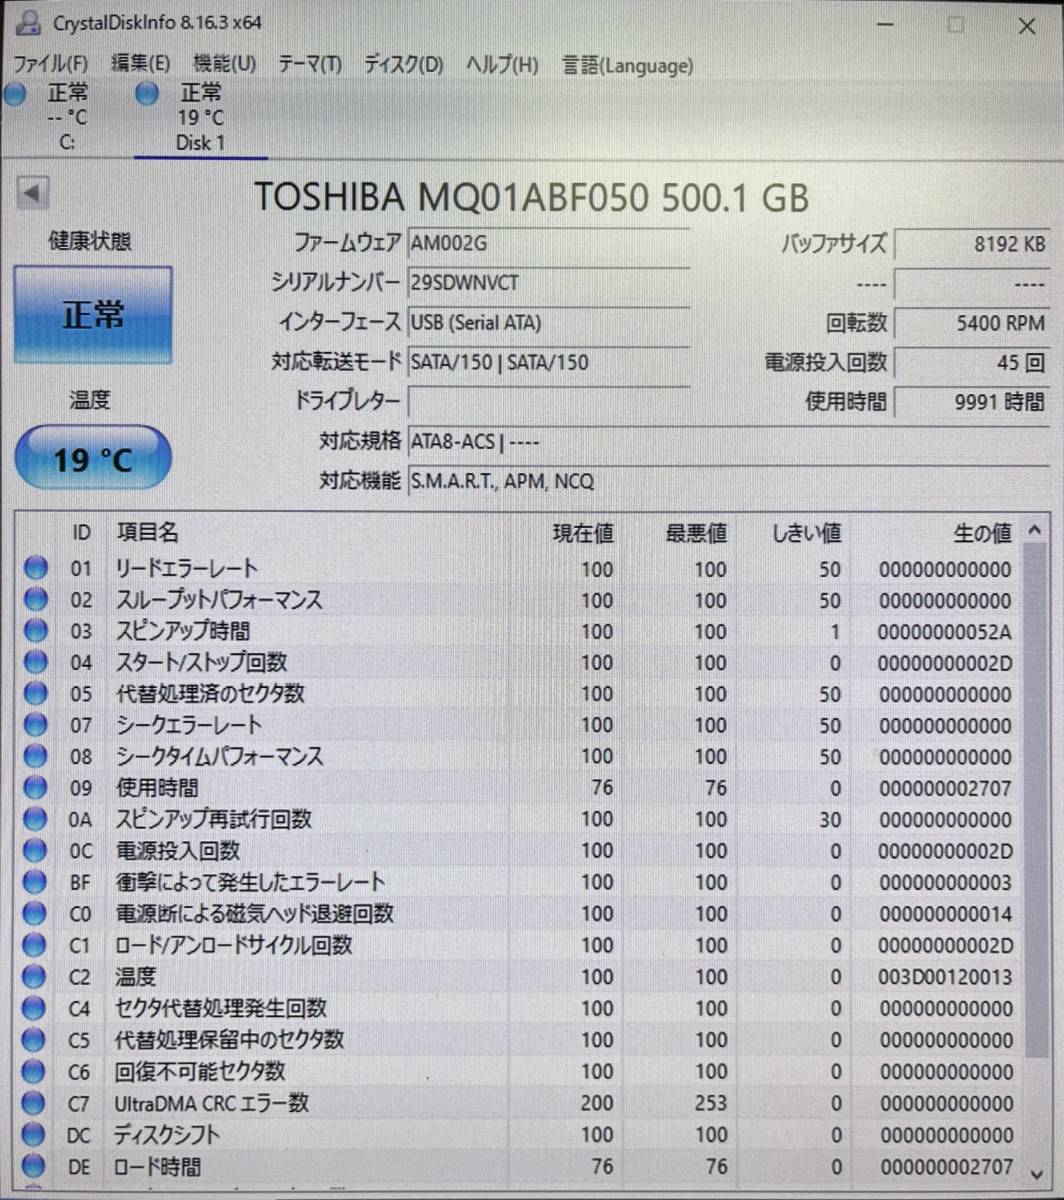Click the 正常 health status button
The height and width of the screenshot is (1200, 1064).
93,315
